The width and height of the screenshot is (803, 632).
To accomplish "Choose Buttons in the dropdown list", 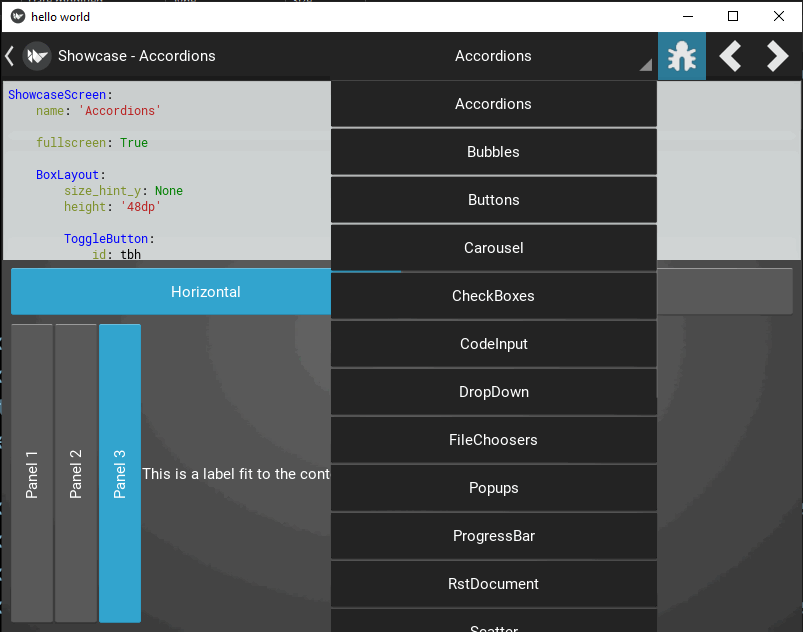I will pyautogui.click(x=494, y=200).
